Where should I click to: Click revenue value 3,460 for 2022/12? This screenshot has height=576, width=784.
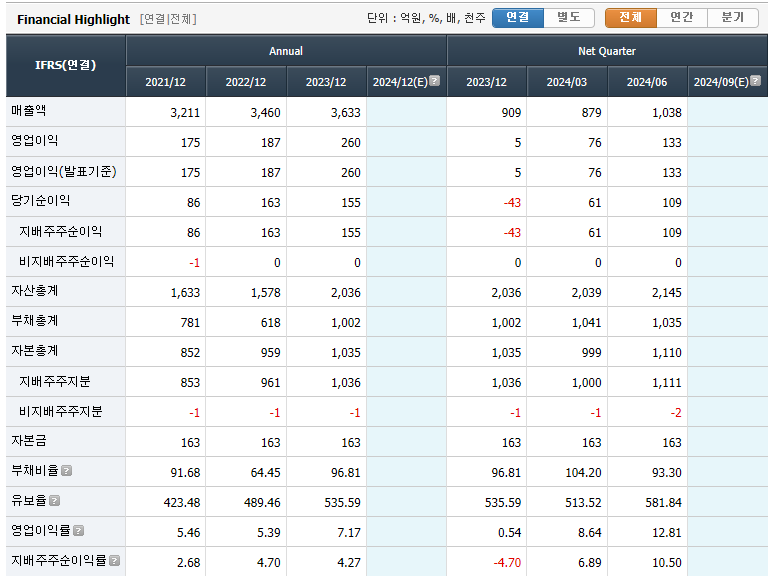266,112
